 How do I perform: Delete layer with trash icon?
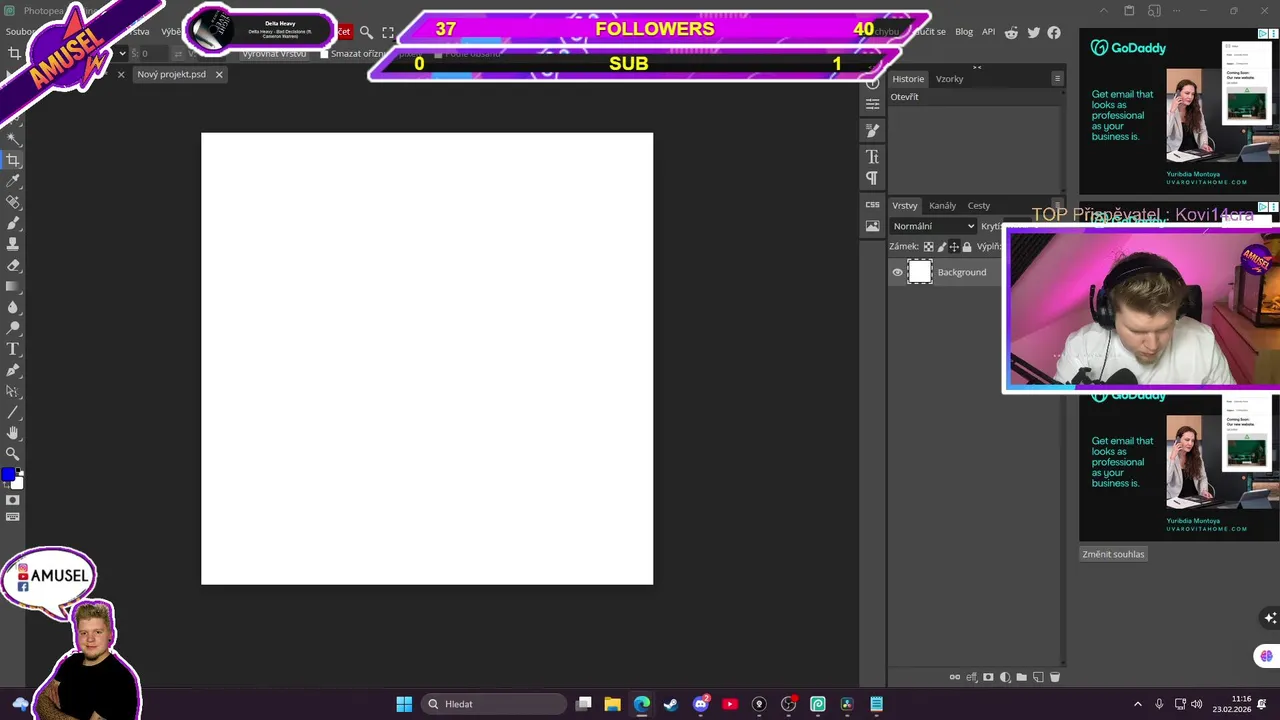point(1054,677)
